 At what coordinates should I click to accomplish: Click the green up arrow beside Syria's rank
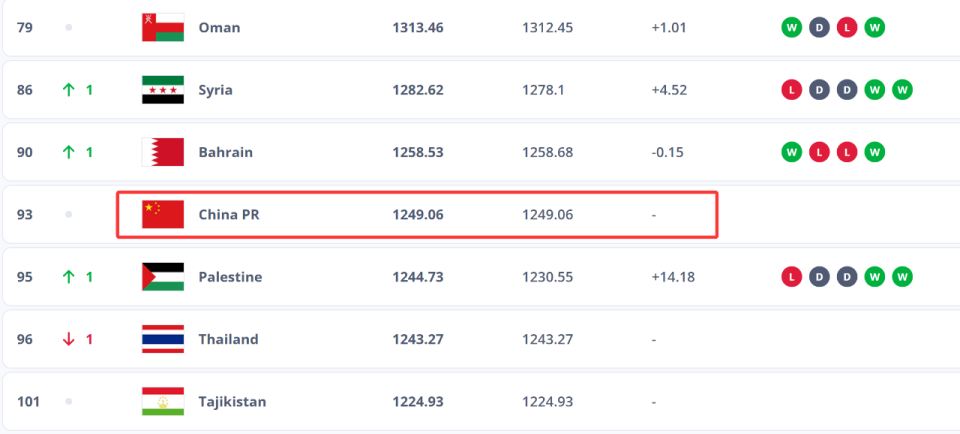tap(69, 90)
